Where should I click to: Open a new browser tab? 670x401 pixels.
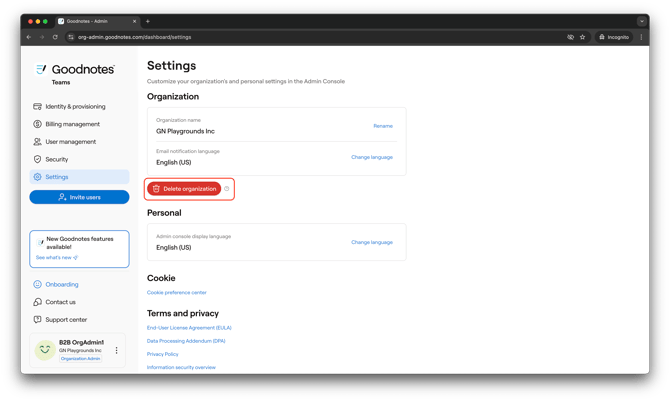click(x=148, y=21)
